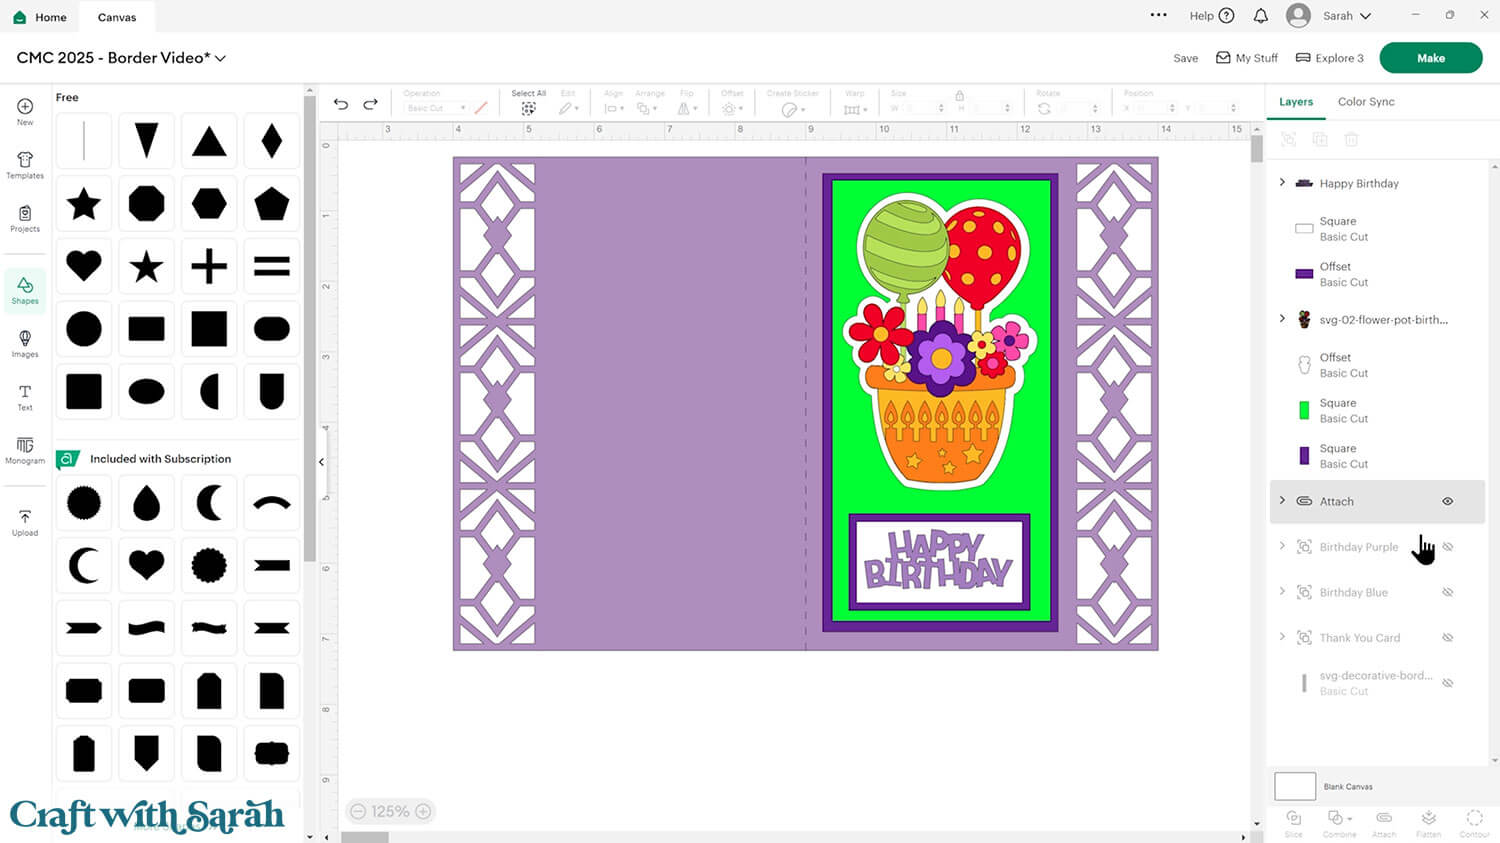Go to the Home tab
The height and width of the screenshot is (843, 1500).
point(40,17)
